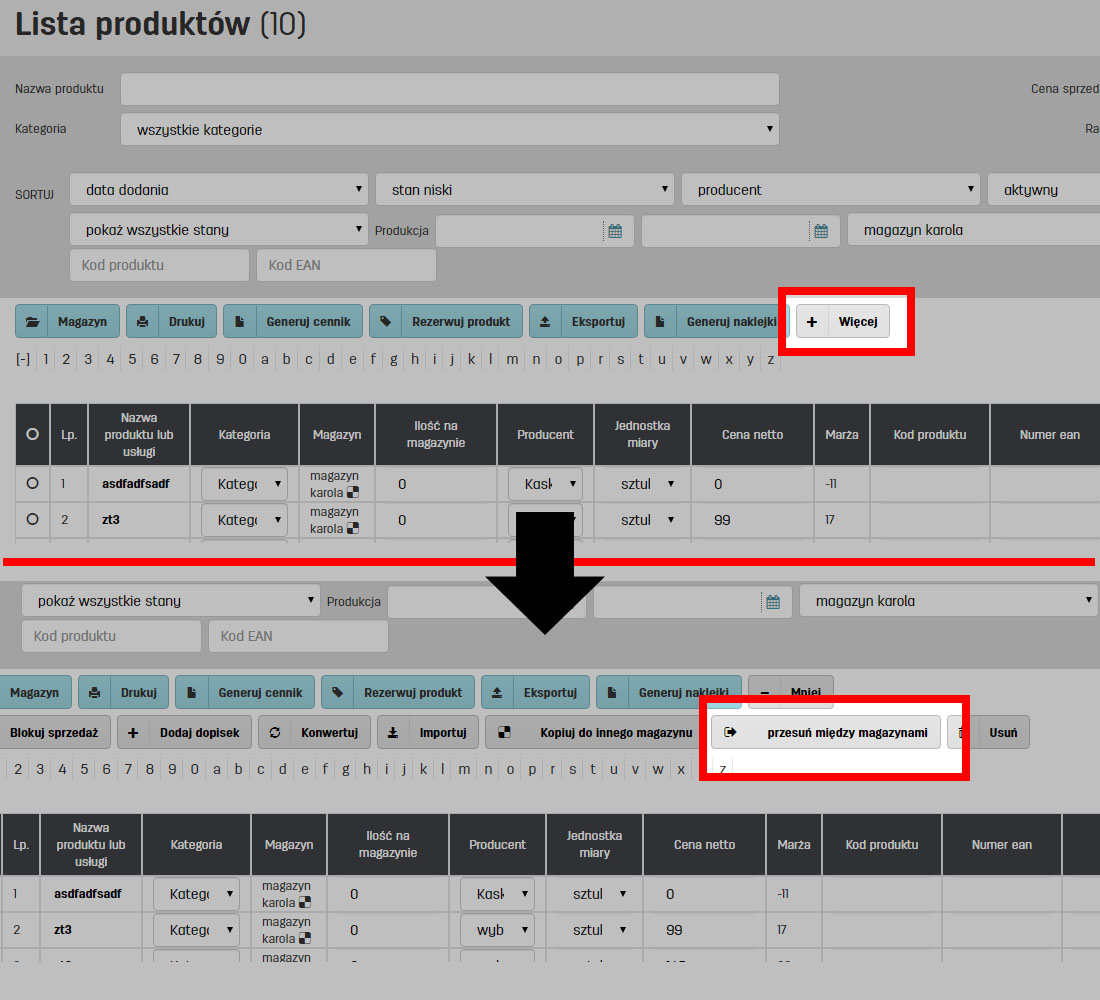Image resolution: width=1100 pixels, height=1000 pixels.
Task: Click the refresh icon on the Konwertuj button
Action: pos(275,732)
